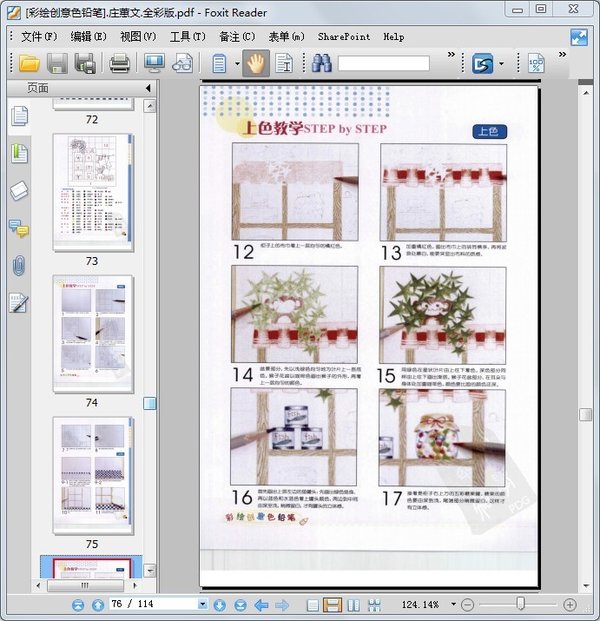600x621 pixels.
Task: Click thumbnail panel scroll down arrow
Action: [x=149, y=571]
